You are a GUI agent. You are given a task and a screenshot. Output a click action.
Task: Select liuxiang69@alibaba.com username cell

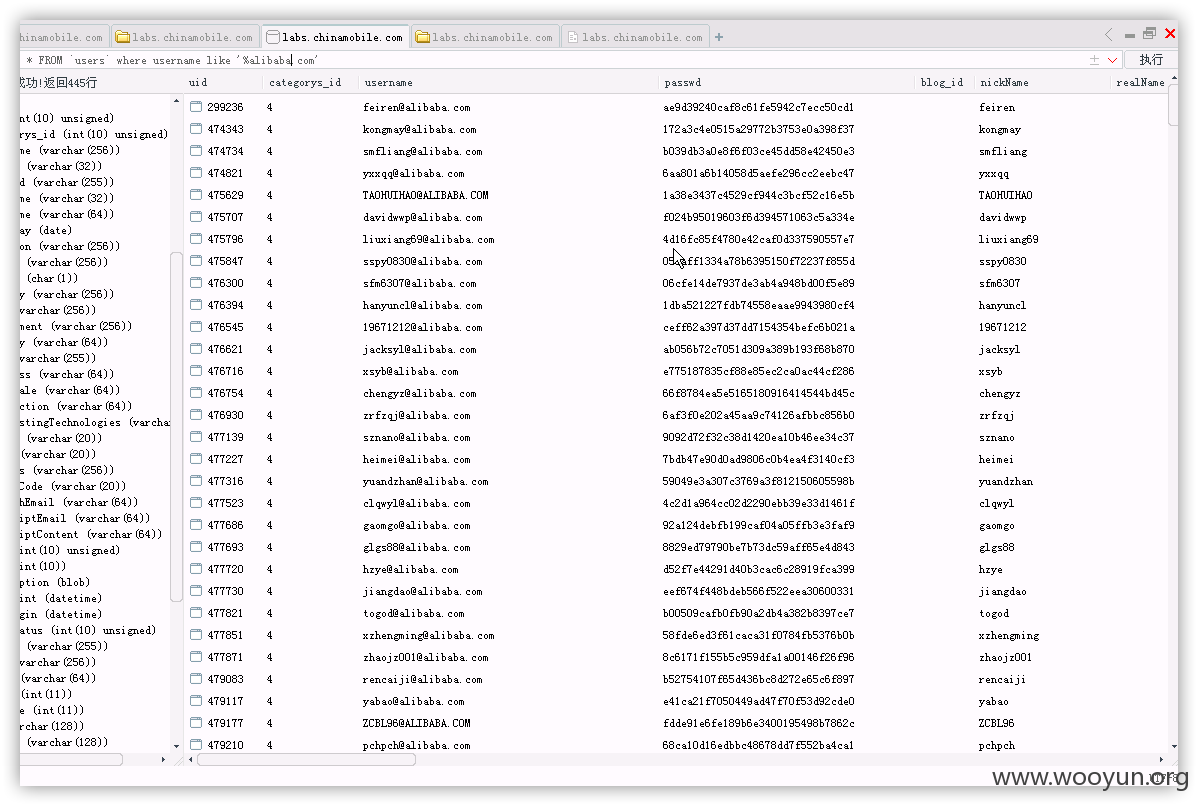pos(429,240)
